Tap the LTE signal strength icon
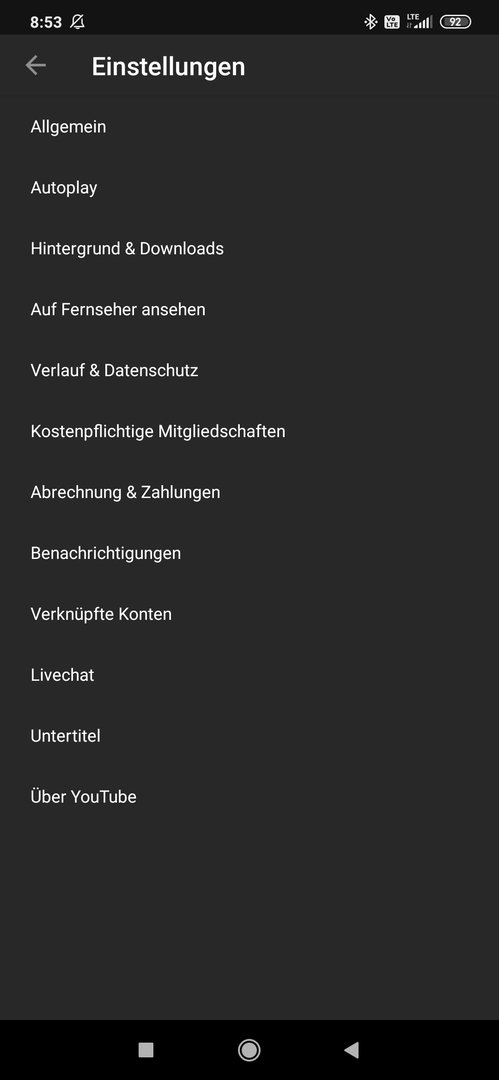499x1080 pixels. (x=419, y=22)
